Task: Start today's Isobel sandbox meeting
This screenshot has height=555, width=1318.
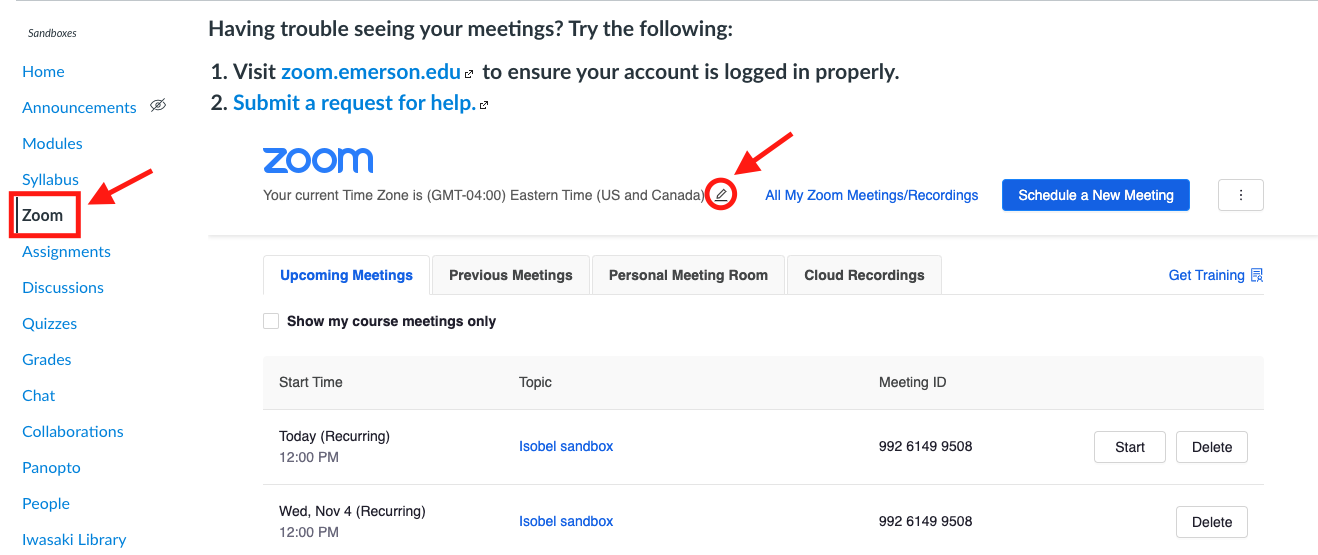Action: (1129, 447)
